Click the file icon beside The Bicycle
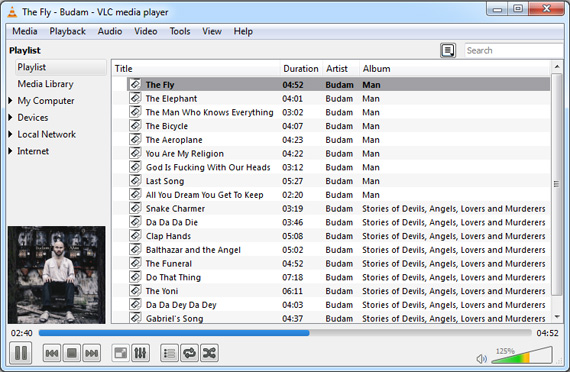This screenshot has height=372, width=570. tap(135, 126)
